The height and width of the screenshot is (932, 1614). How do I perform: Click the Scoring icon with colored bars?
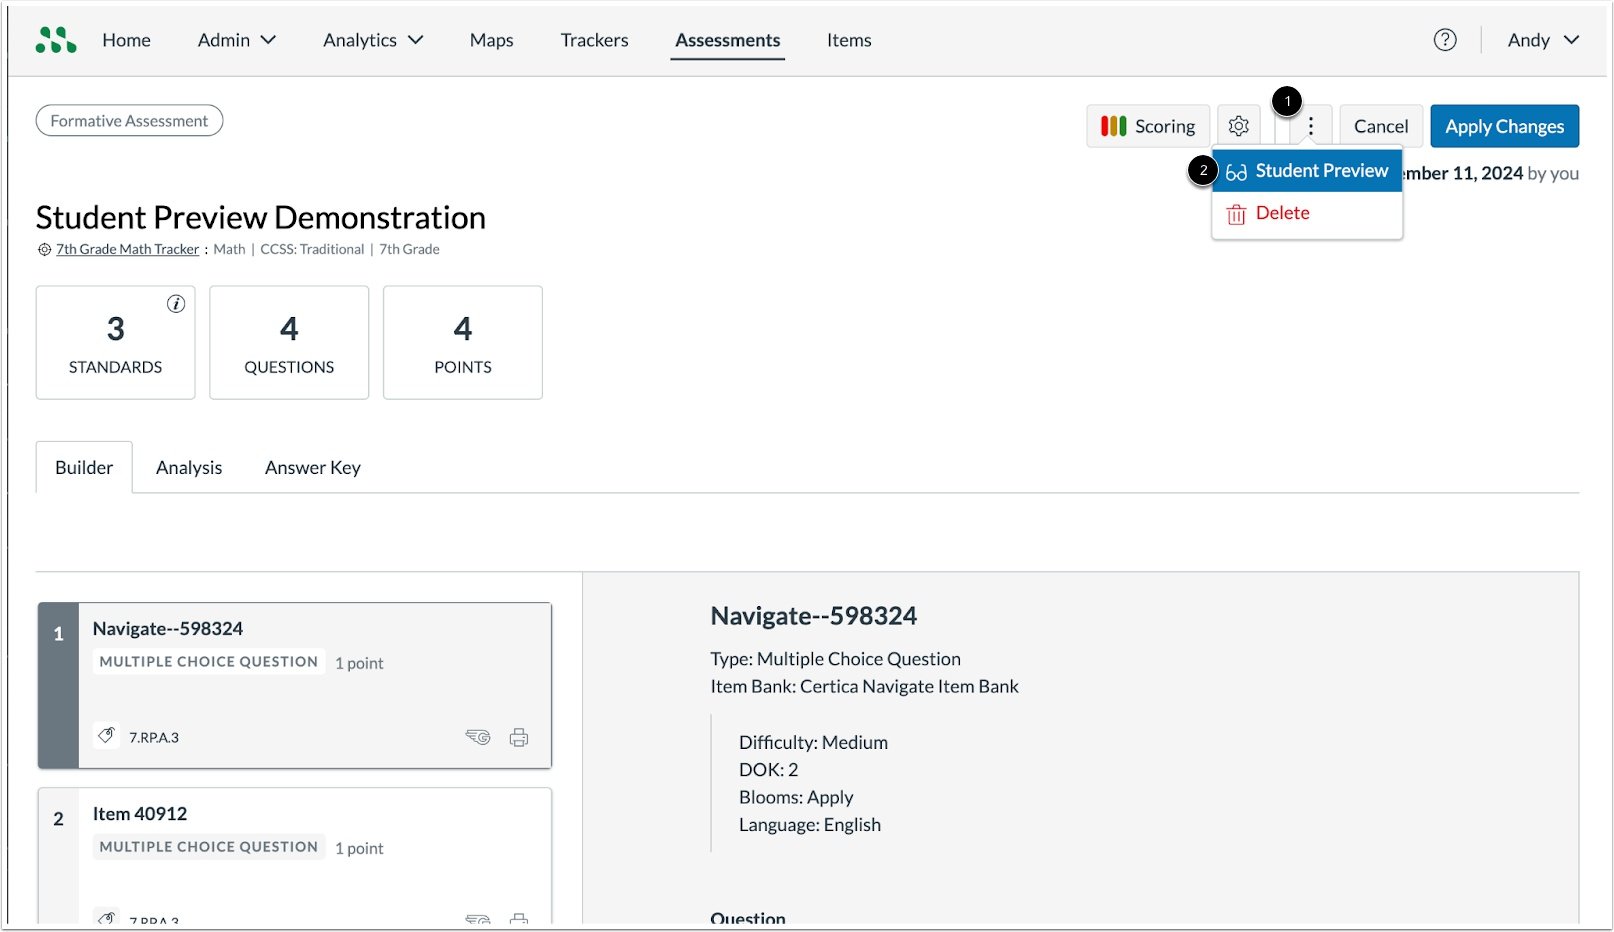pyautogui.click(x=1113, y=126)
